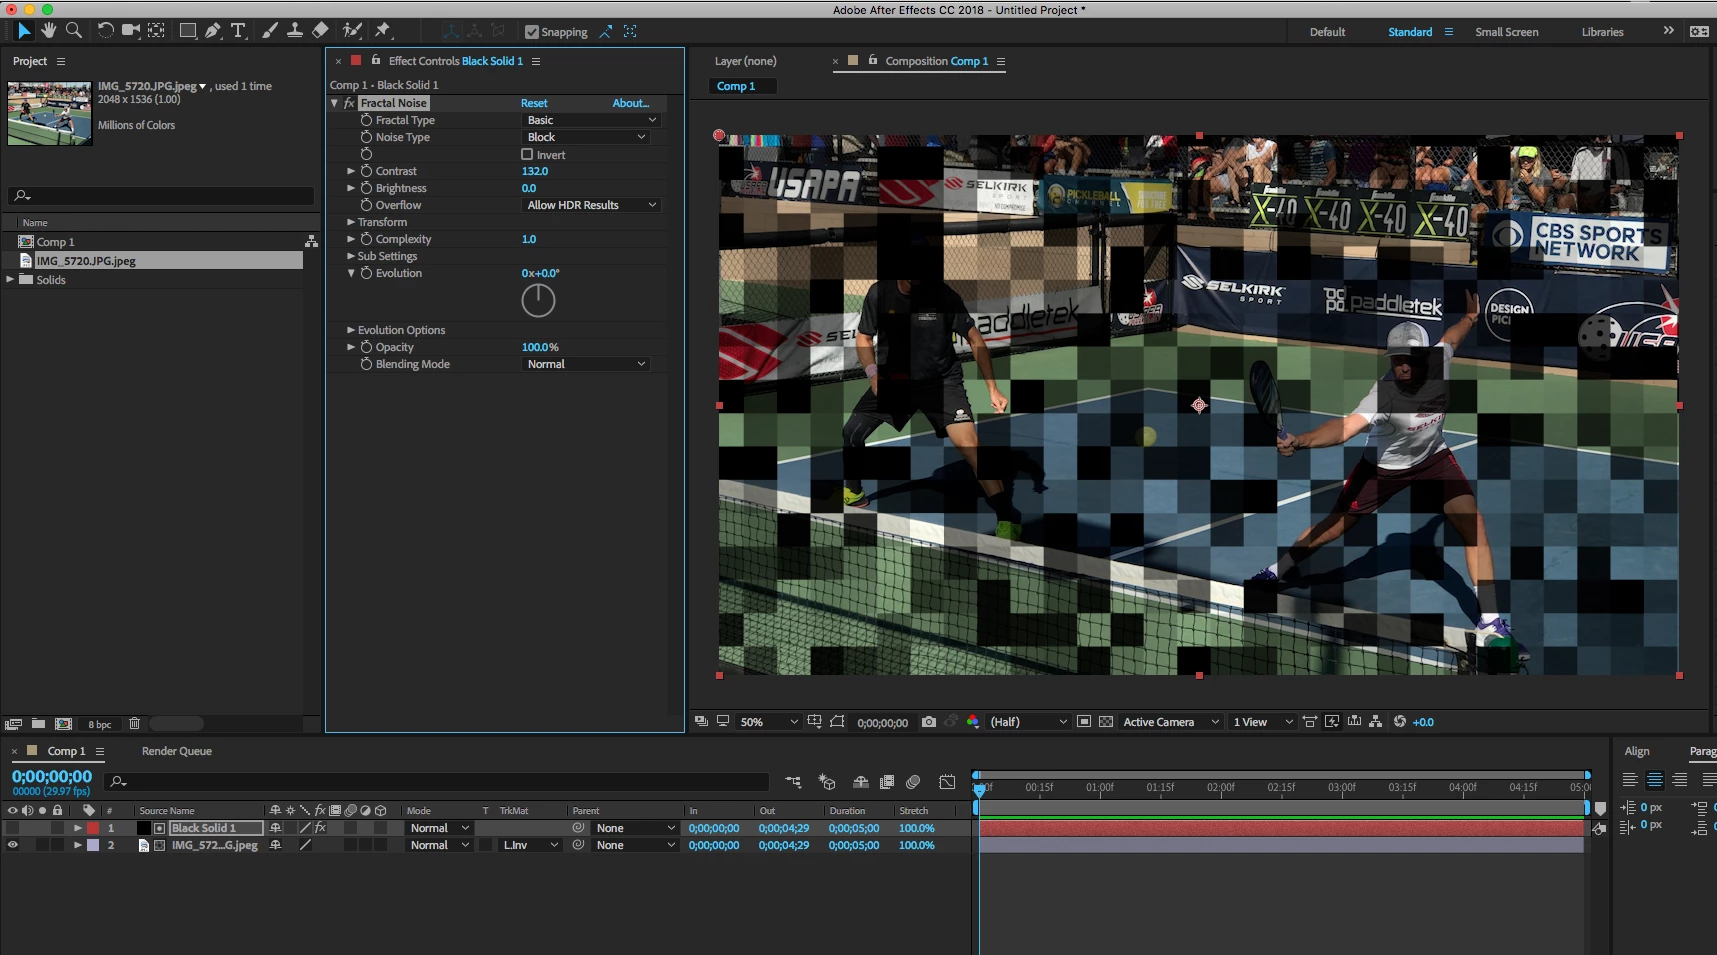Click the current timecode in timeline panel
Screen dimensions: 1717x955
tap(52, 776)
